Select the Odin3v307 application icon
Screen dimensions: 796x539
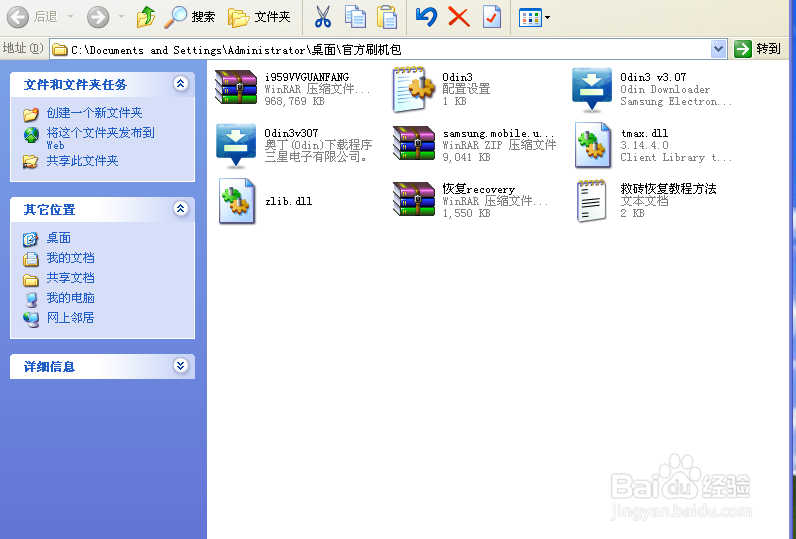(236, 146)
